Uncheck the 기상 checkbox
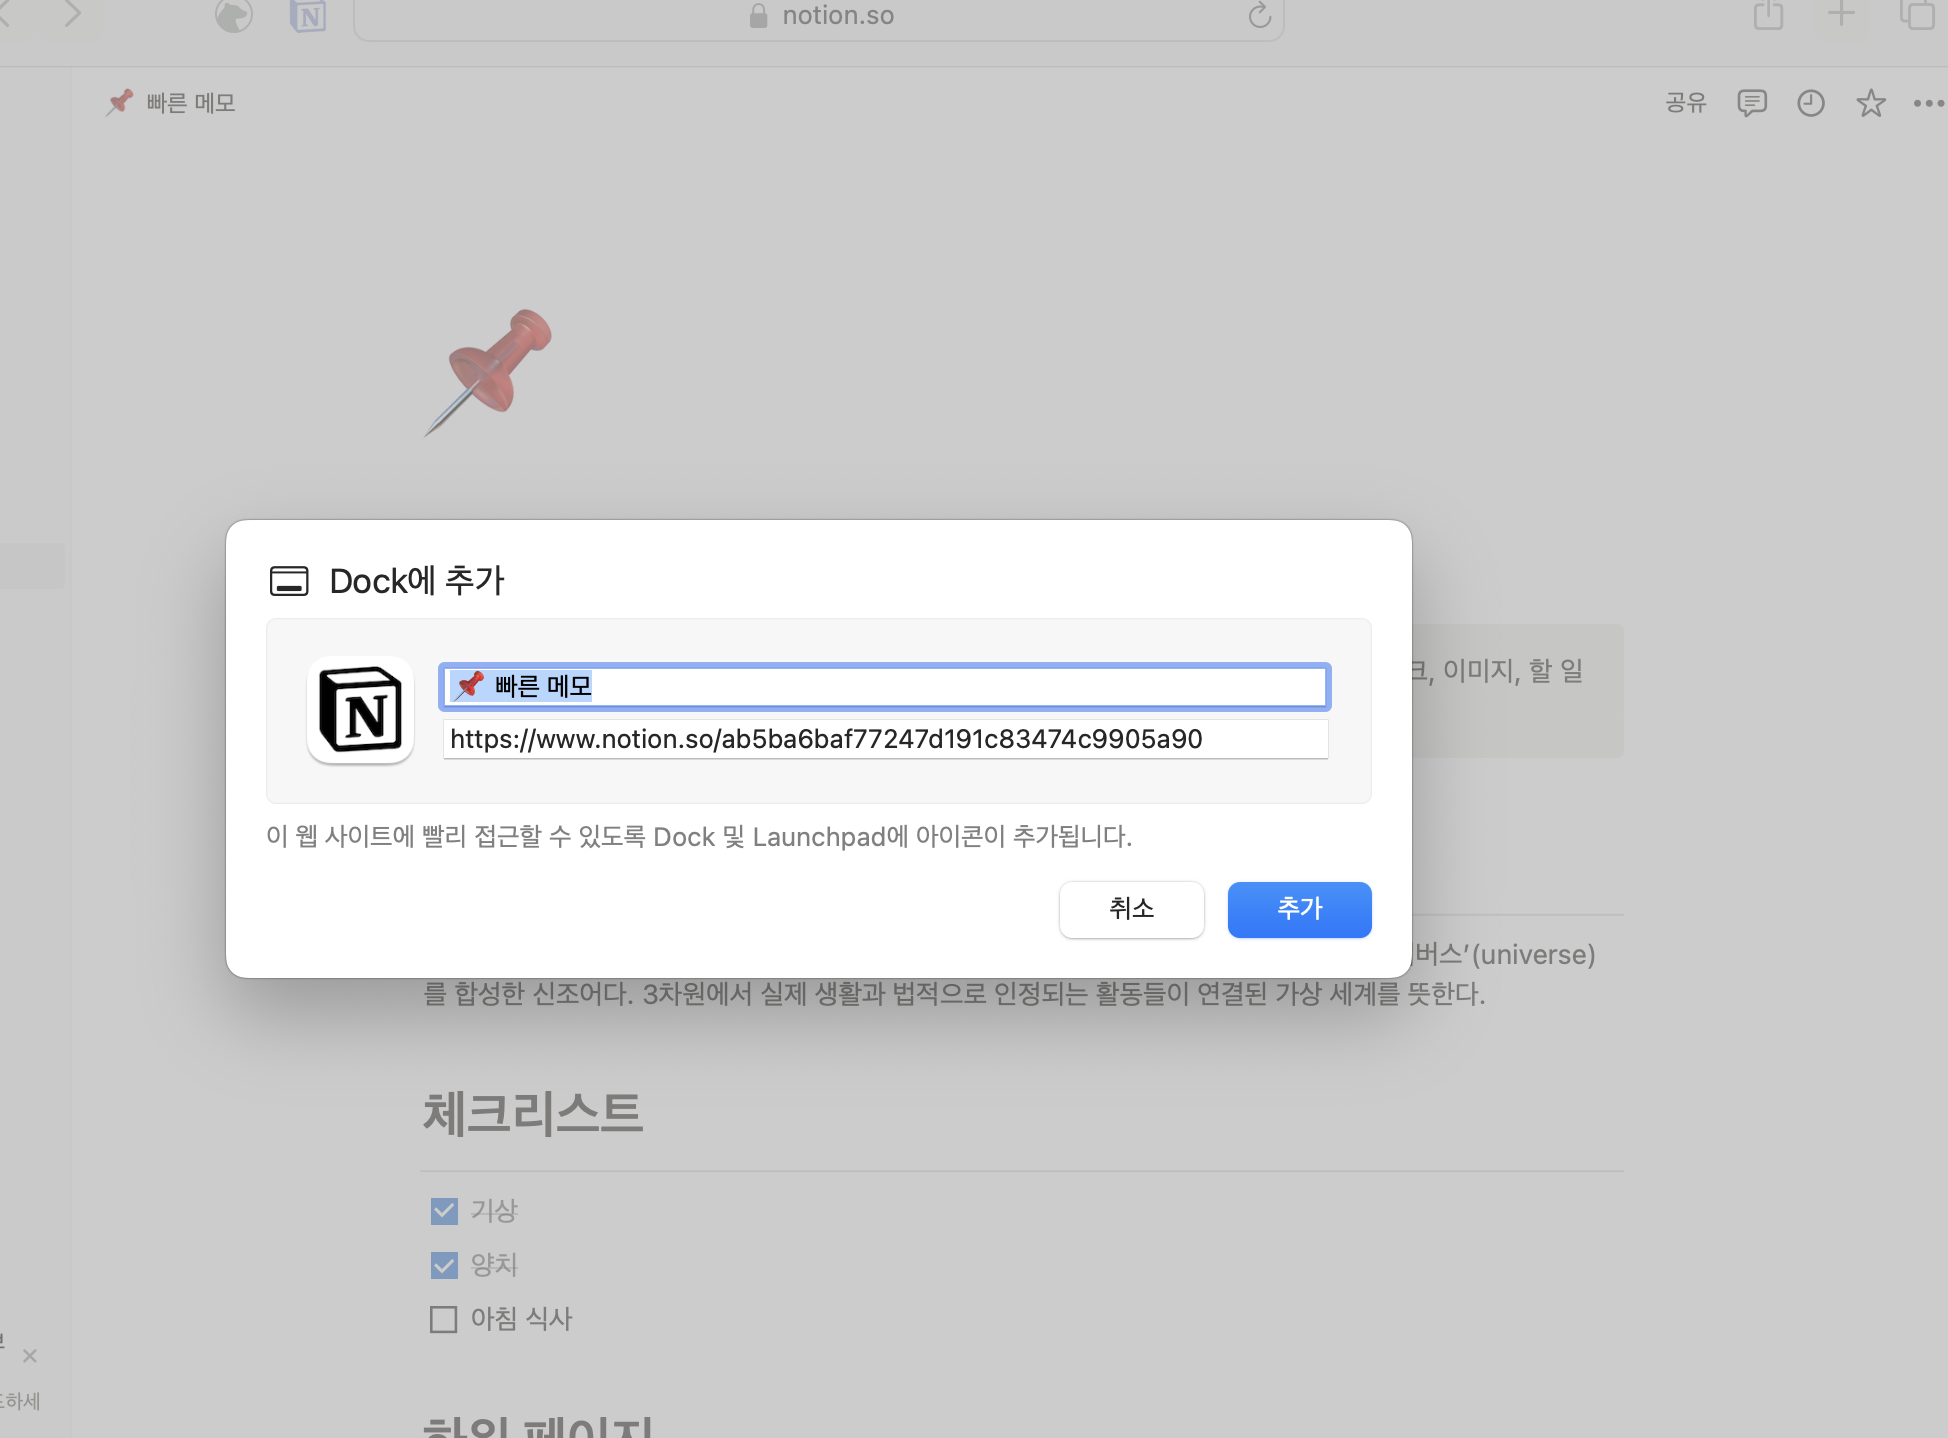Viewport: 1948px width, 1438px height. [x=444, y=1211]
